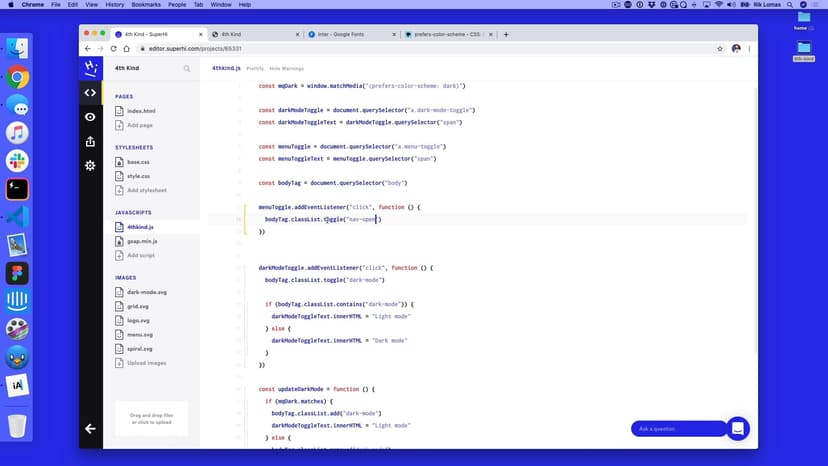
Task: Click Prettify to format the code
Action: (x=255, y=68)
